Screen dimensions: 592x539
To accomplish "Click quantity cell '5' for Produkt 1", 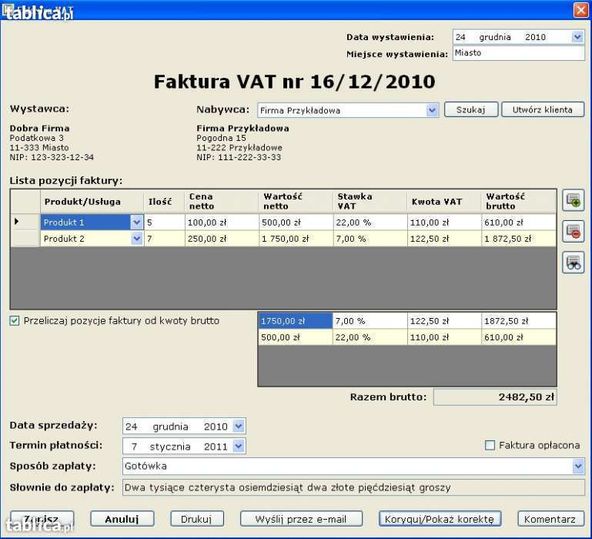I will (x=164, y=222).
